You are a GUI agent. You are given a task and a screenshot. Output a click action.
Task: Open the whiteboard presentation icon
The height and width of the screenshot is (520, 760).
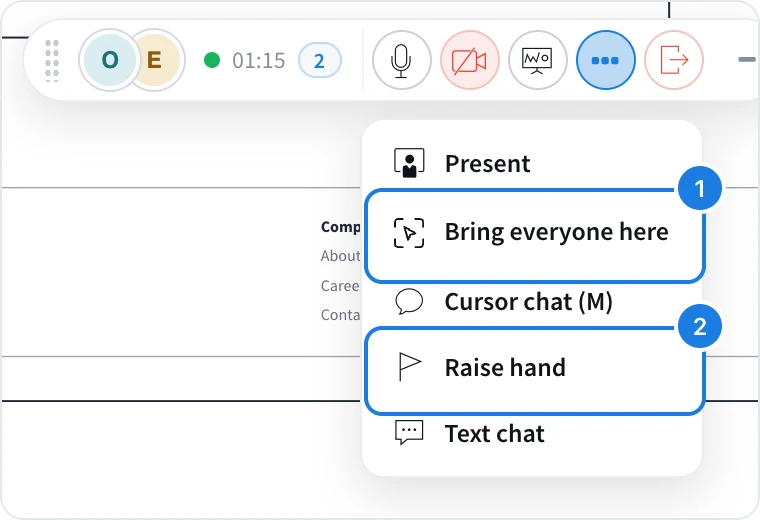537,60
